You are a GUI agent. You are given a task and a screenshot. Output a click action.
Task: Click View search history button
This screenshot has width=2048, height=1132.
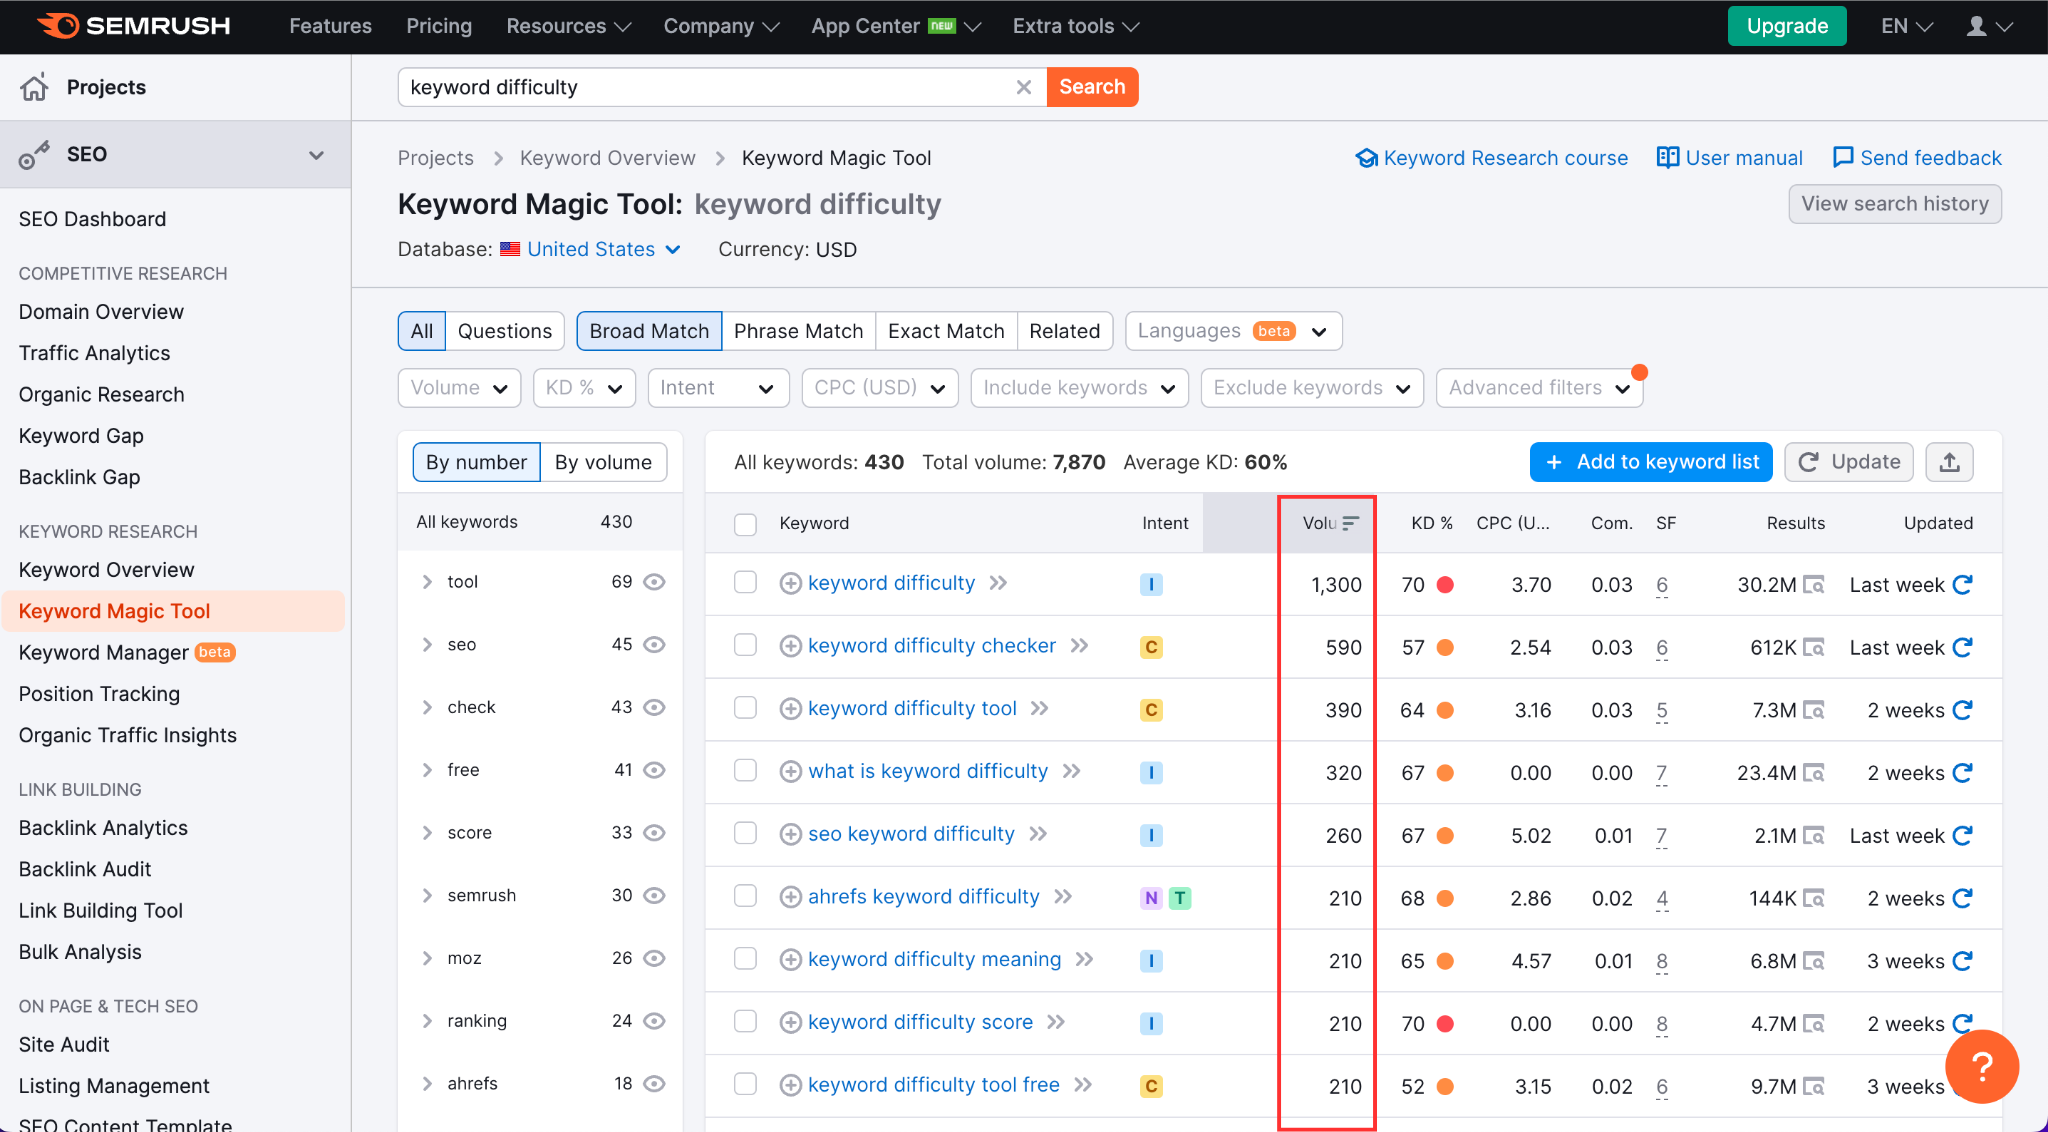1895,204
